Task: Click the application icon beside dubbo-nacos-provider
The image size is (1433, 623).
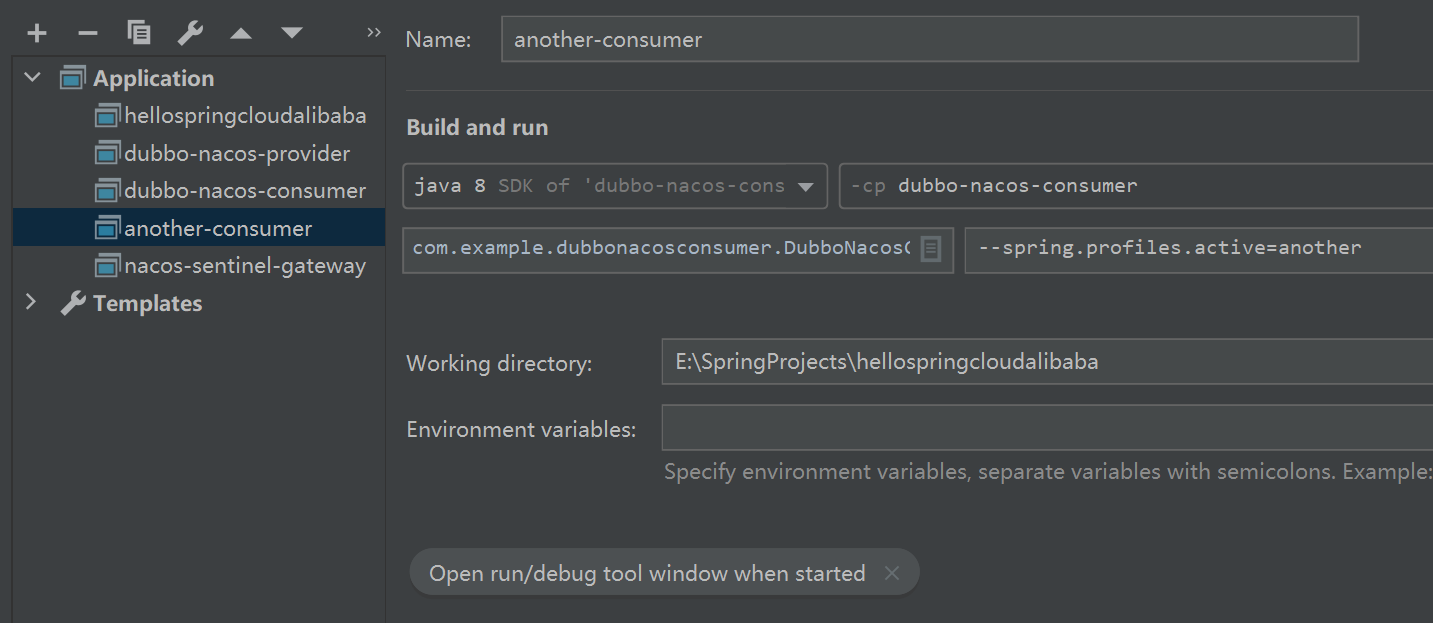Action: [x=107, y=153]
